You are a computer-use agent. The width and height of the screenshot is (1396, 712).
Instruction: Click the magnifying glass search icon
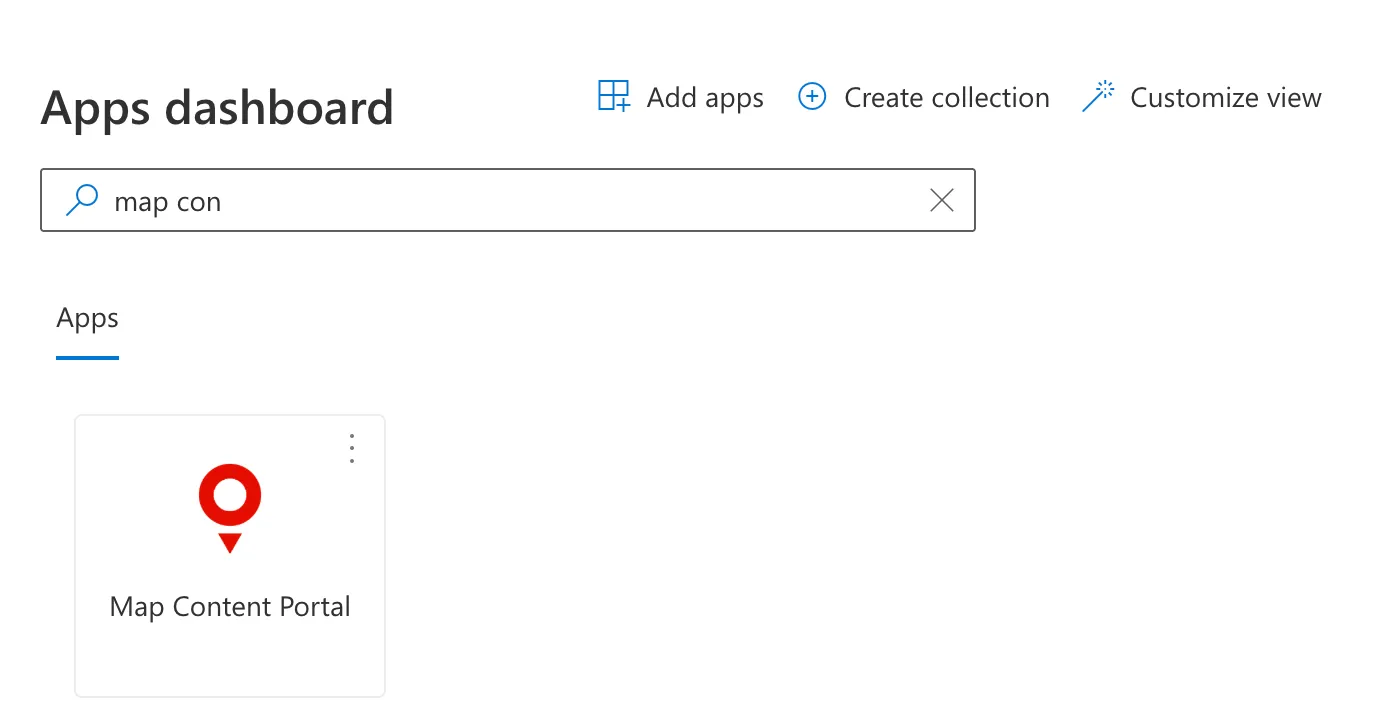(81, 200)
